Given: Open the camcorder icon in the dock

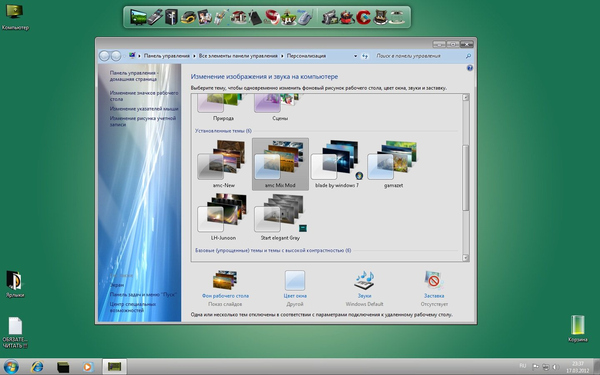Looking at the screenshot, I should (x=330, y=17).
